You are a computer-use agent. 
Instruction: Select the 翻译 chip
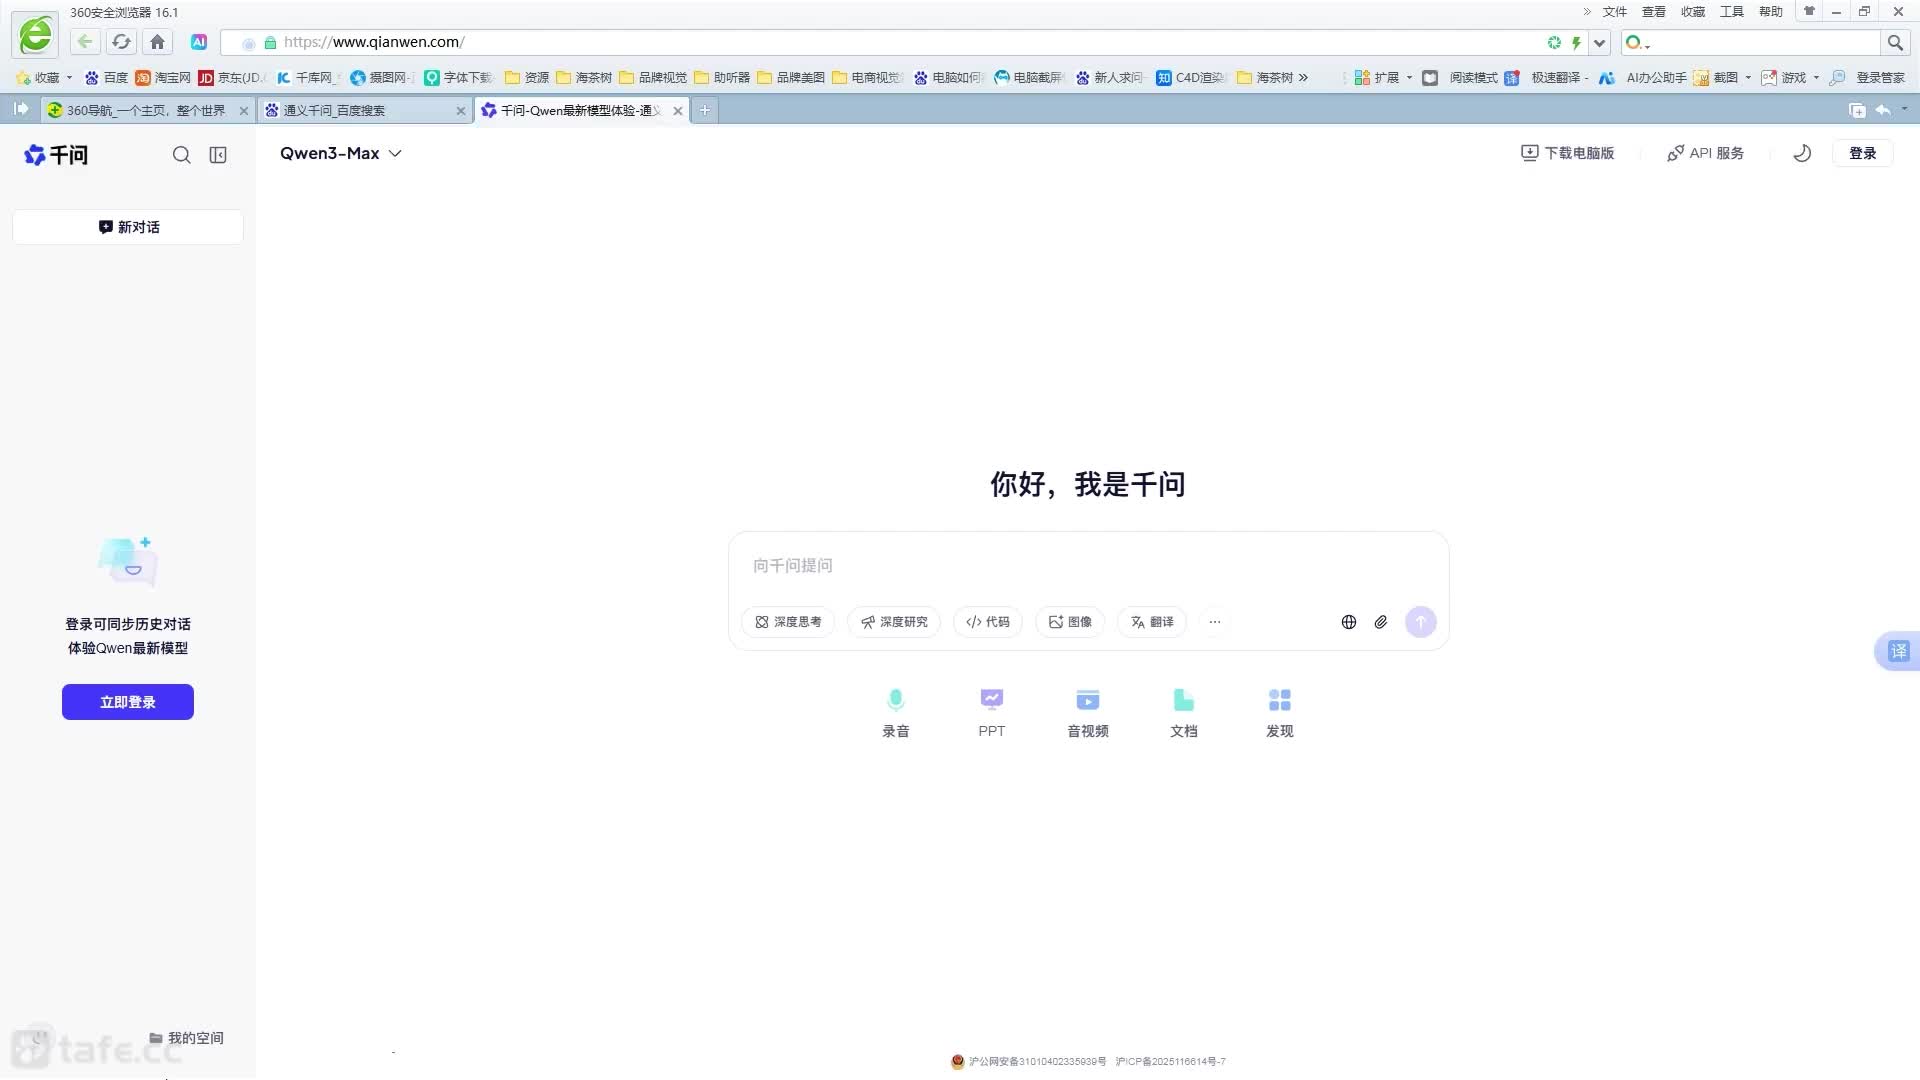tap(1152, 622)
